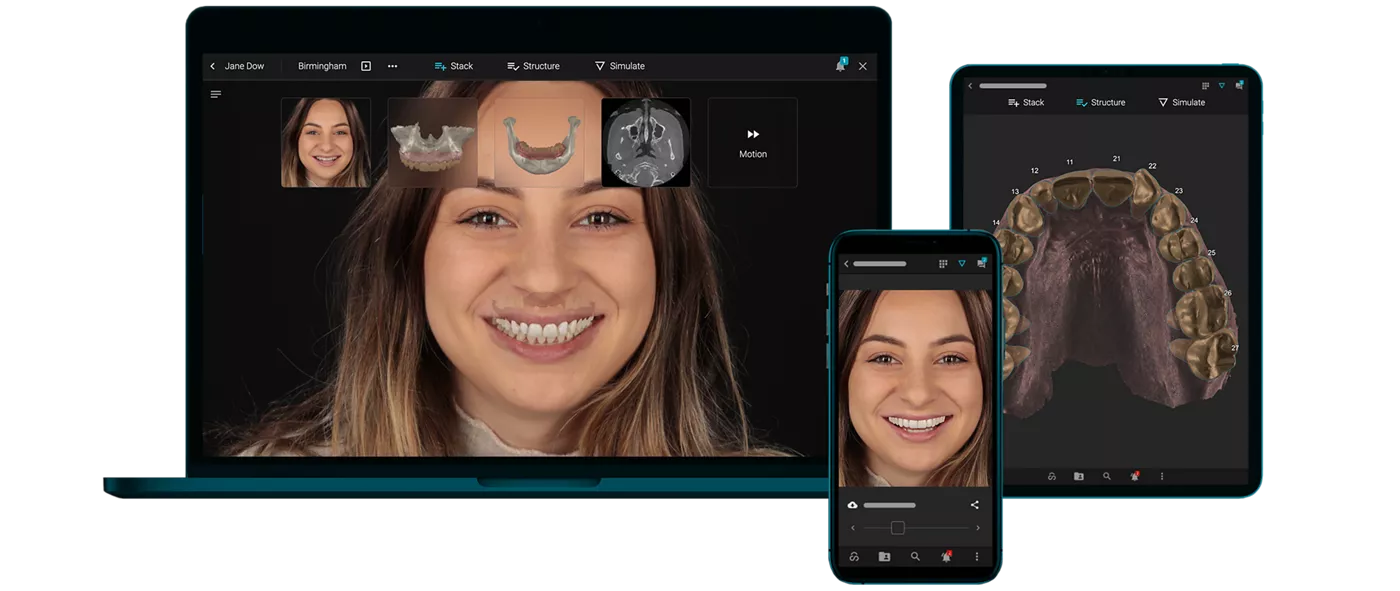Select tooth label 26 on the tablet
The height and width of the screenshot is (591, 1400).
click(x=1227, y=293)
